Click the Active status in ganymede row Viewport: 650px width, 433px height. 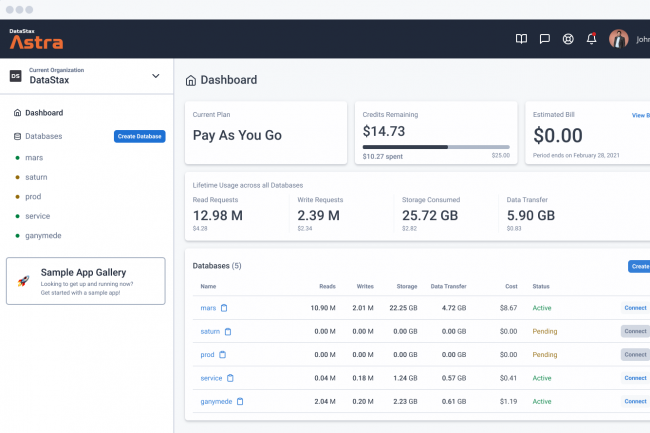[x=542, y=402]
